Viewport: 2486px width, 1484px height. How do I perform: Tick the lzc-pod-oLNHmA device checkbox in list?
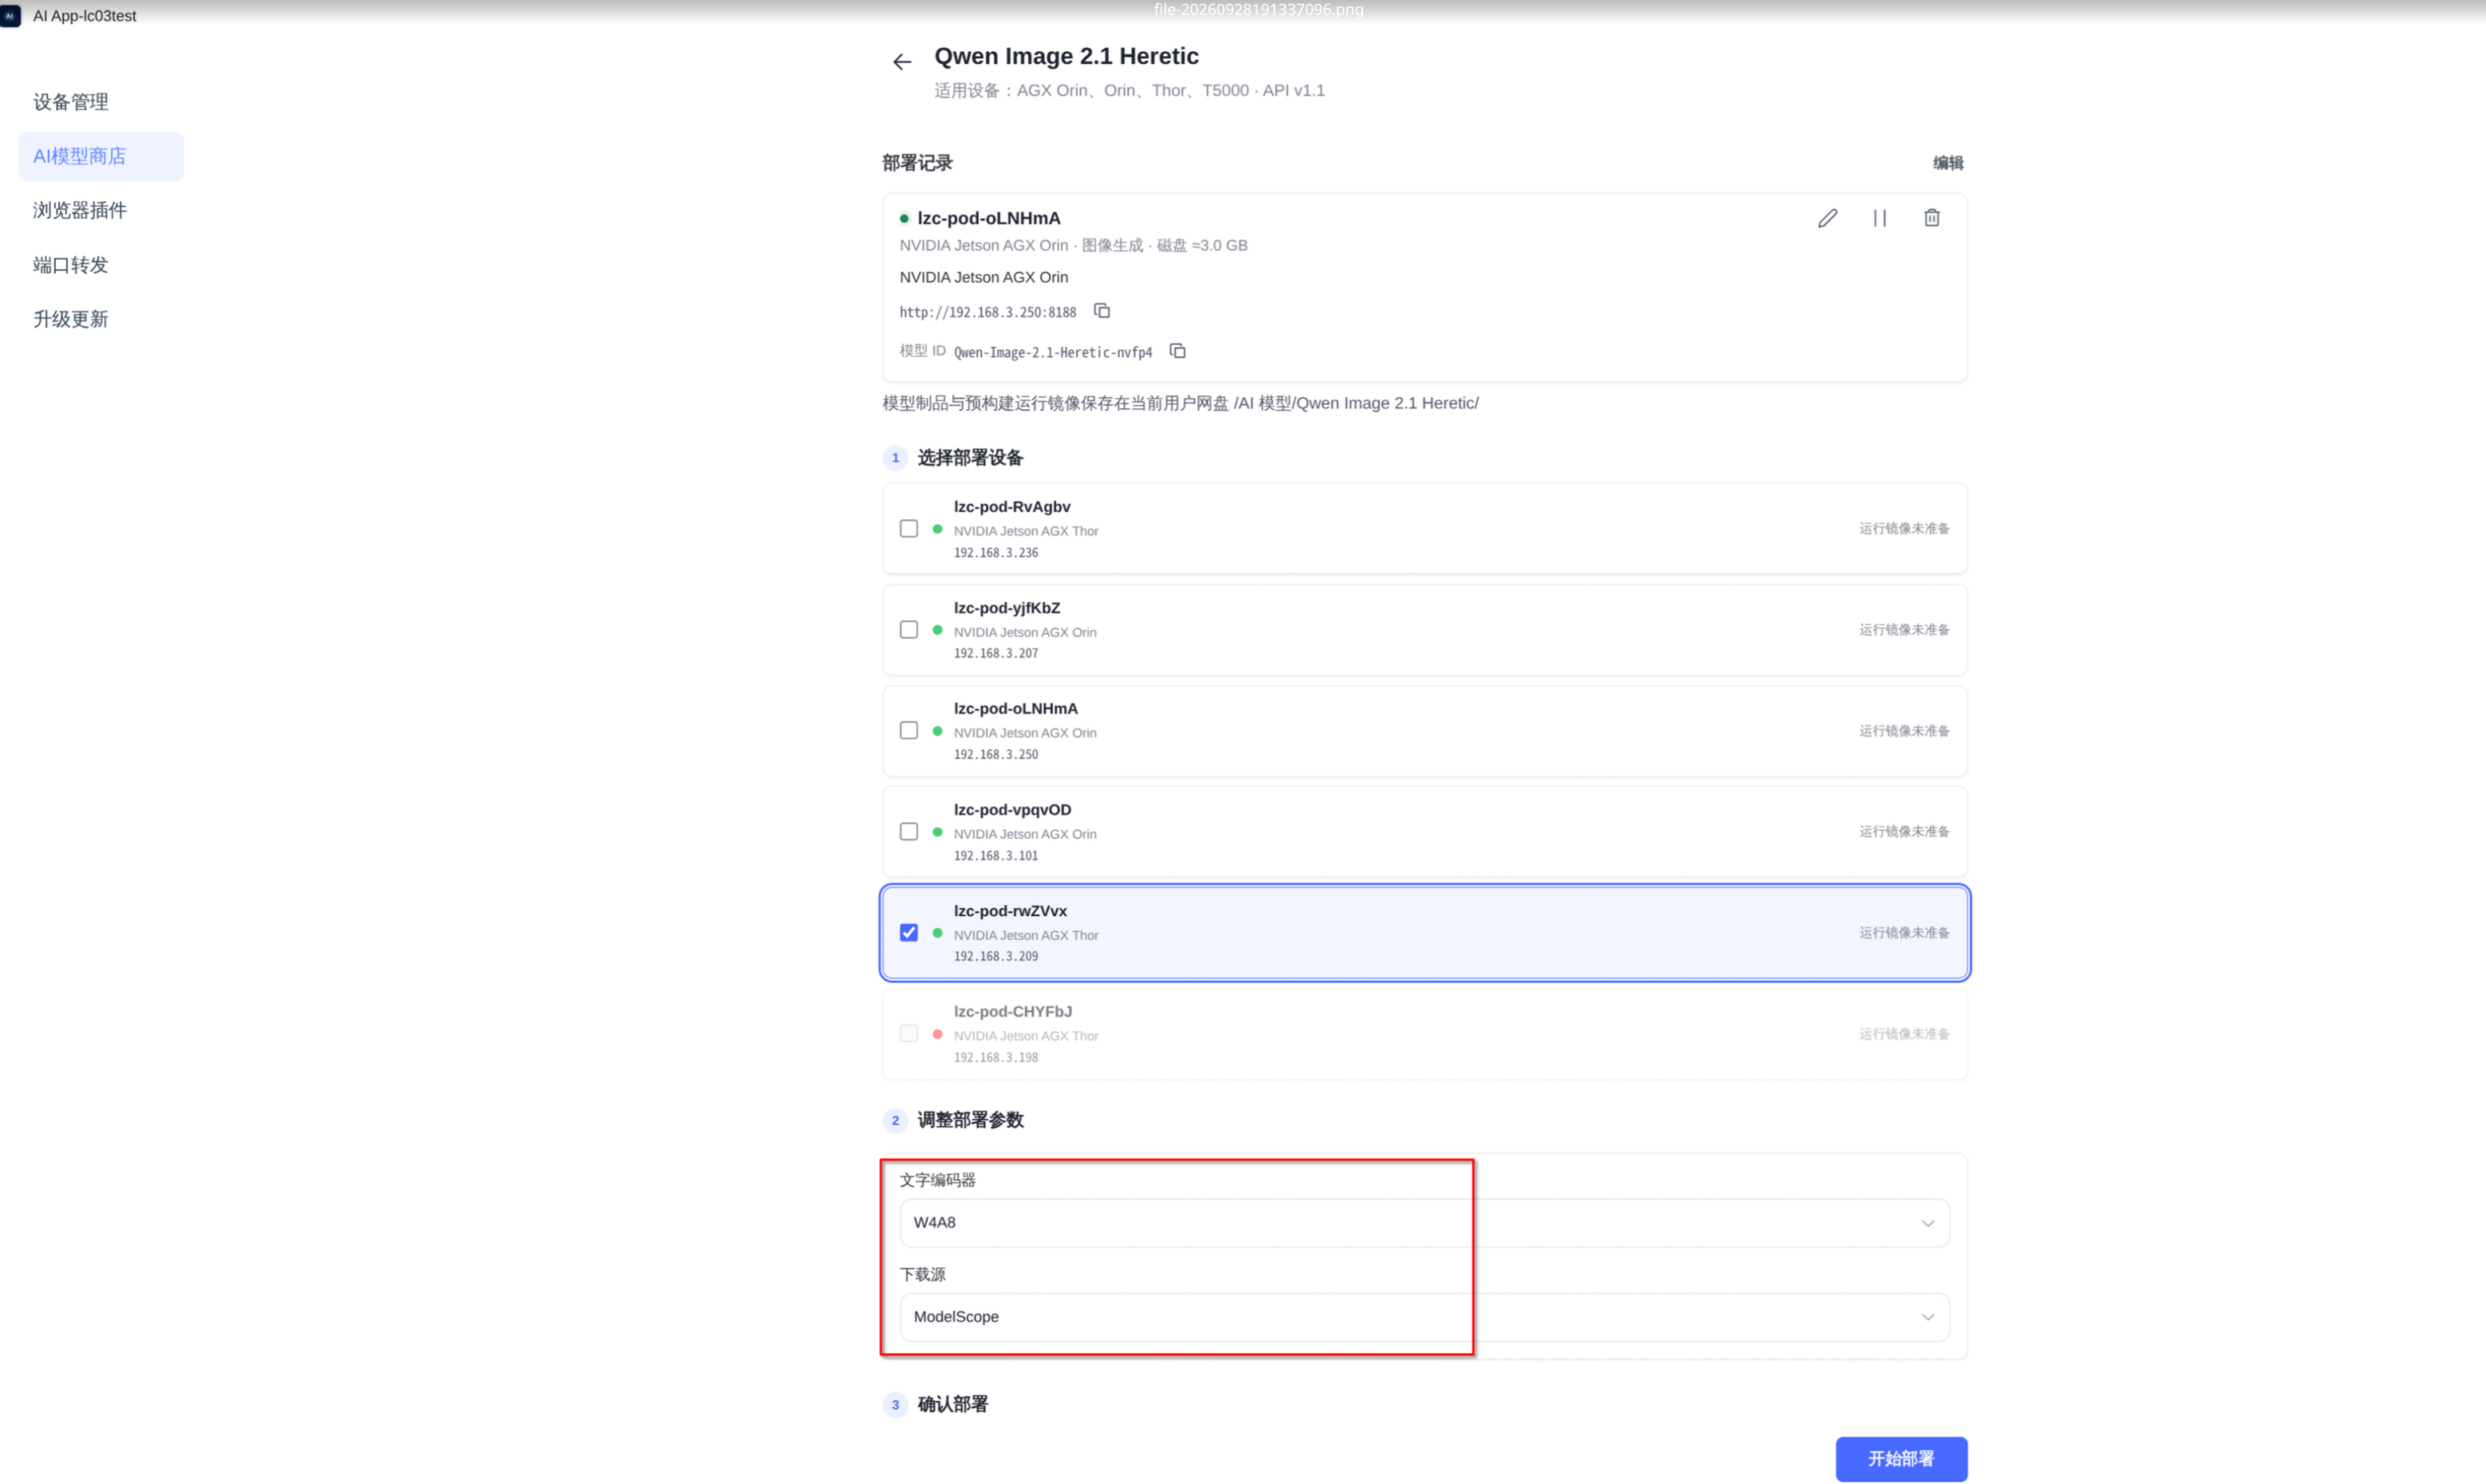[908, 730]
